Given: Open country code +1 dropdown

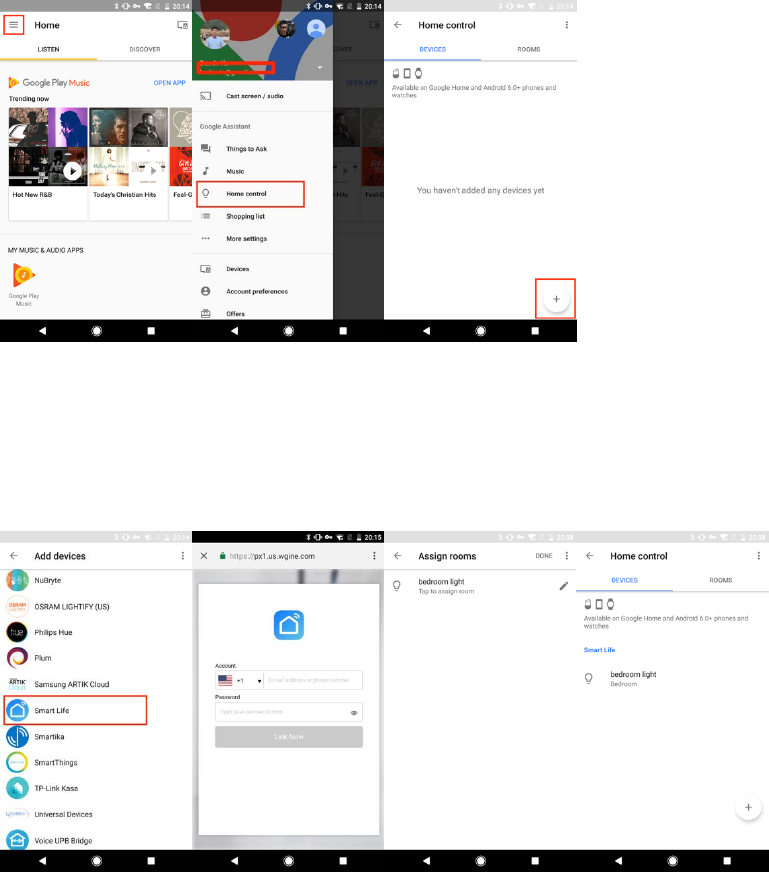Looking at the screenshot, I should tap(240, 680).
